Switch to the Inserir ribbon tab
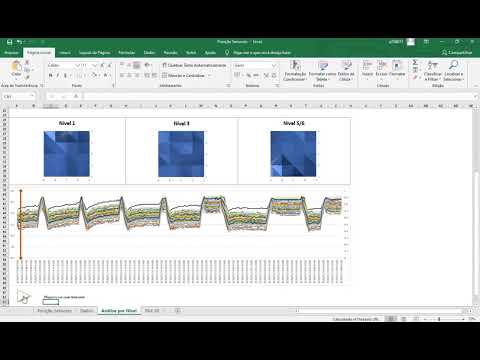 pos(65,53)
